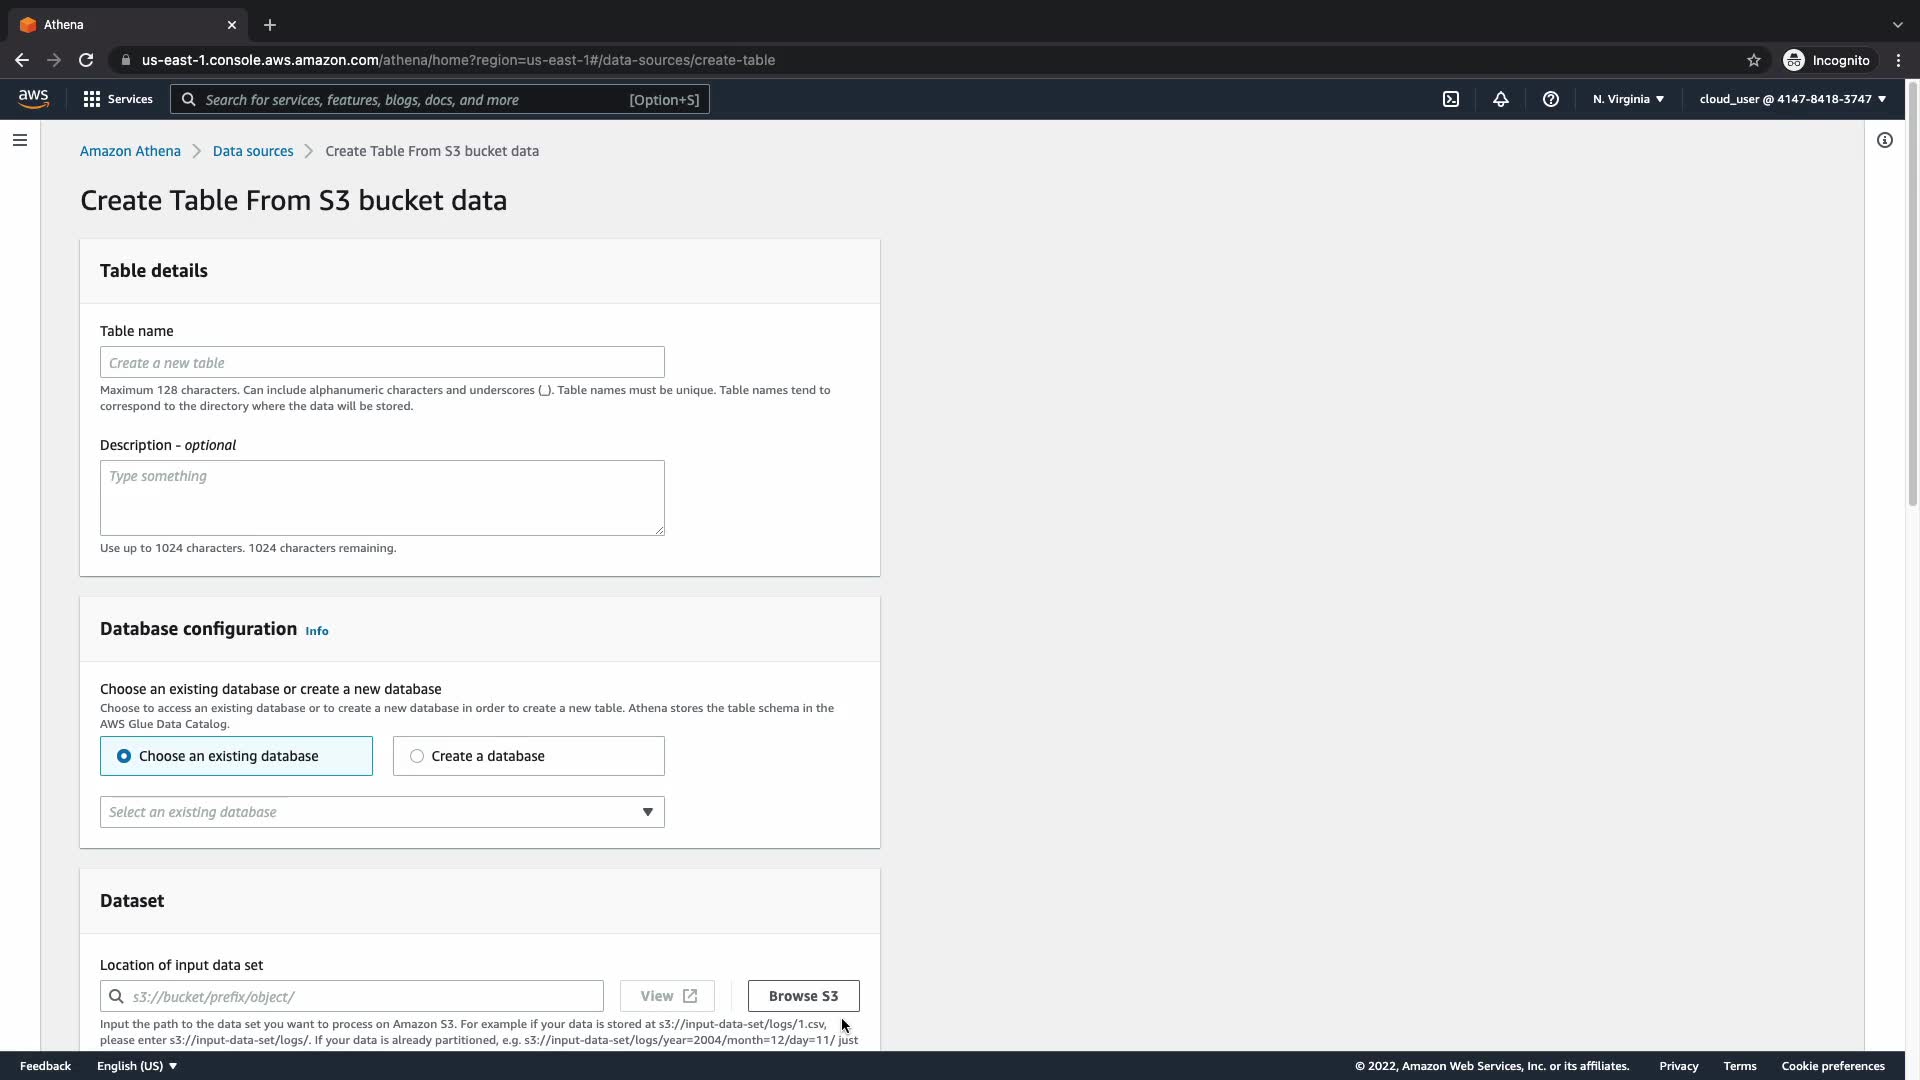Click the Amazon Athena breadcrumb link
Screen dimensions: 1920x1080
(x=130, y=151)
